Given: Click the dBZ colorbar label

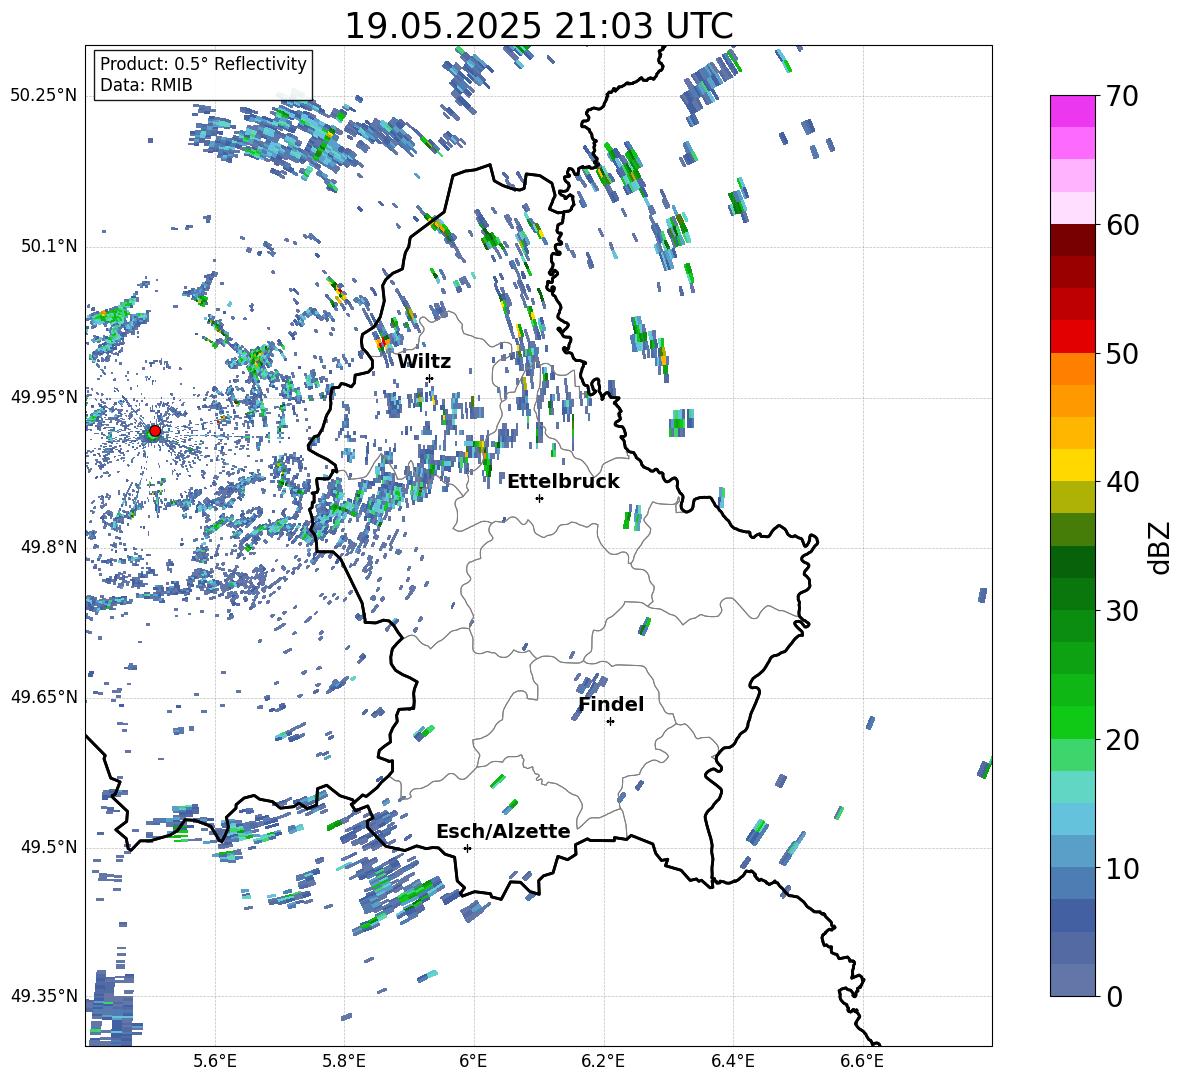Looking at the screenshot, I should click(x=1161, y=547).
